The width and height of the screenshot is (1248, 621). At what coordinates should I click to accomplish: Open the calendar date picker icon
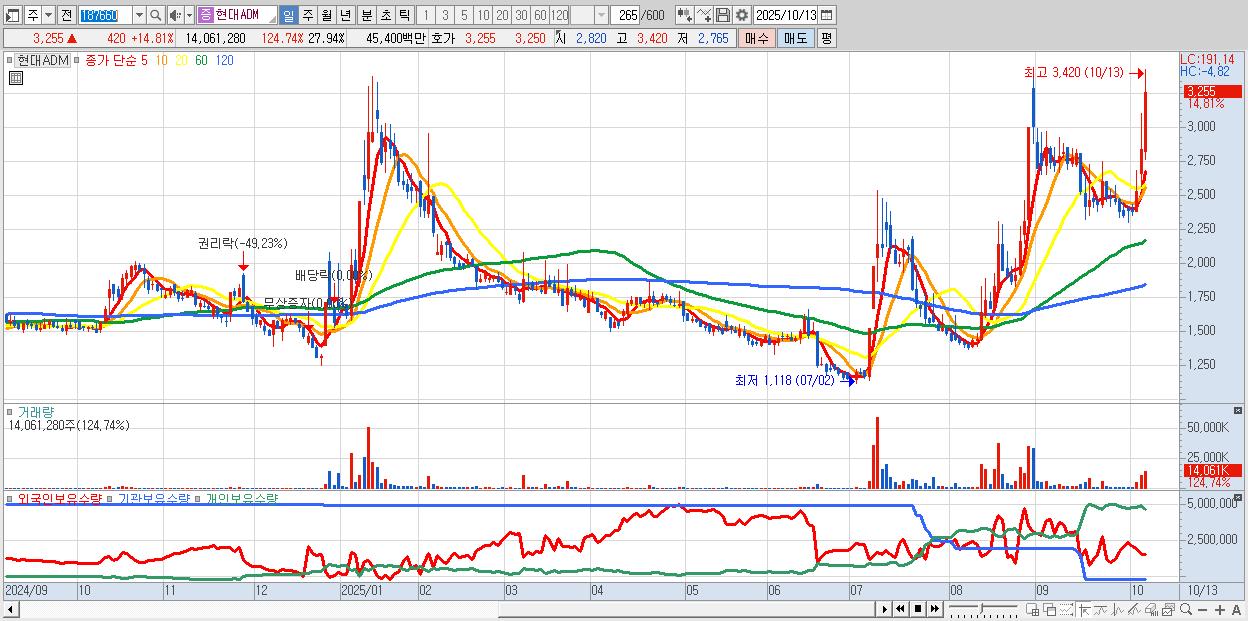(828, 15)
